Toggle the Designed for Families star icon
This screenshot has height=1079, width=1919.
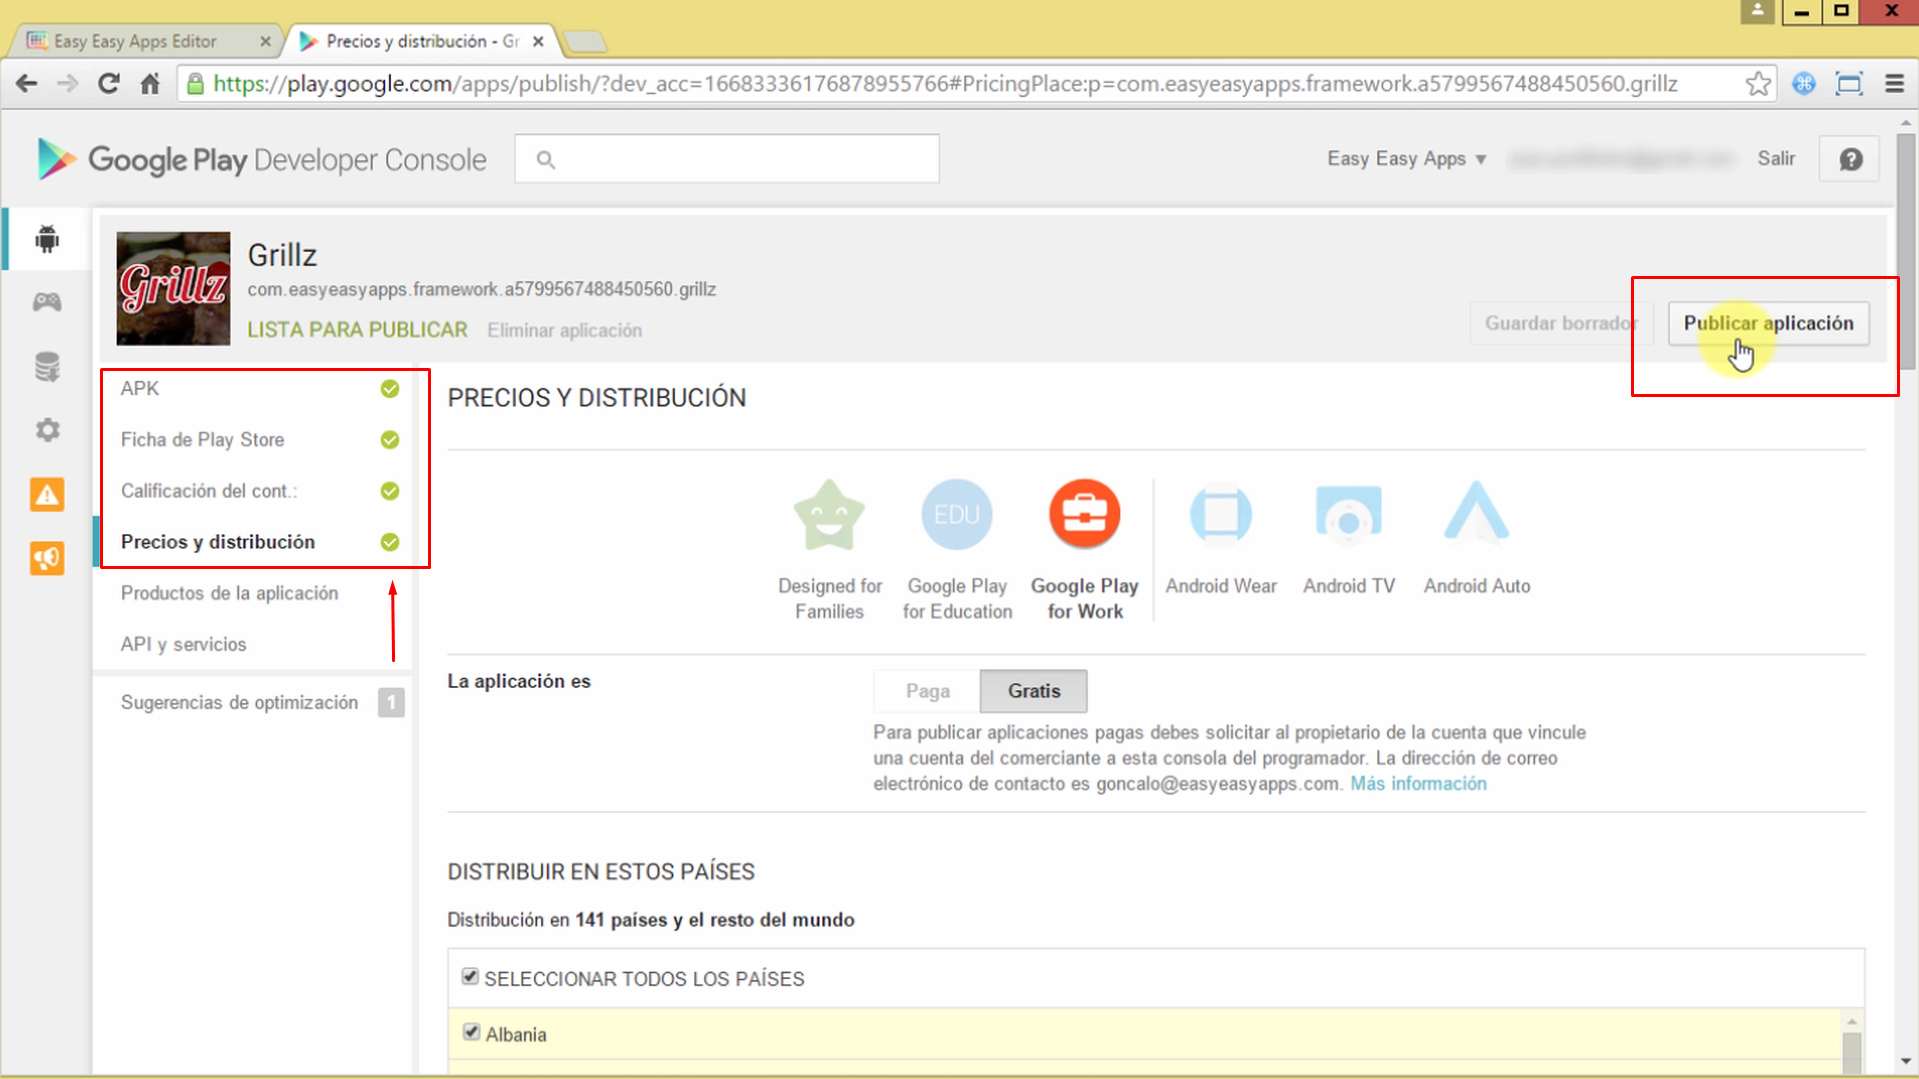pyautogui.click(x=830, y=513)
